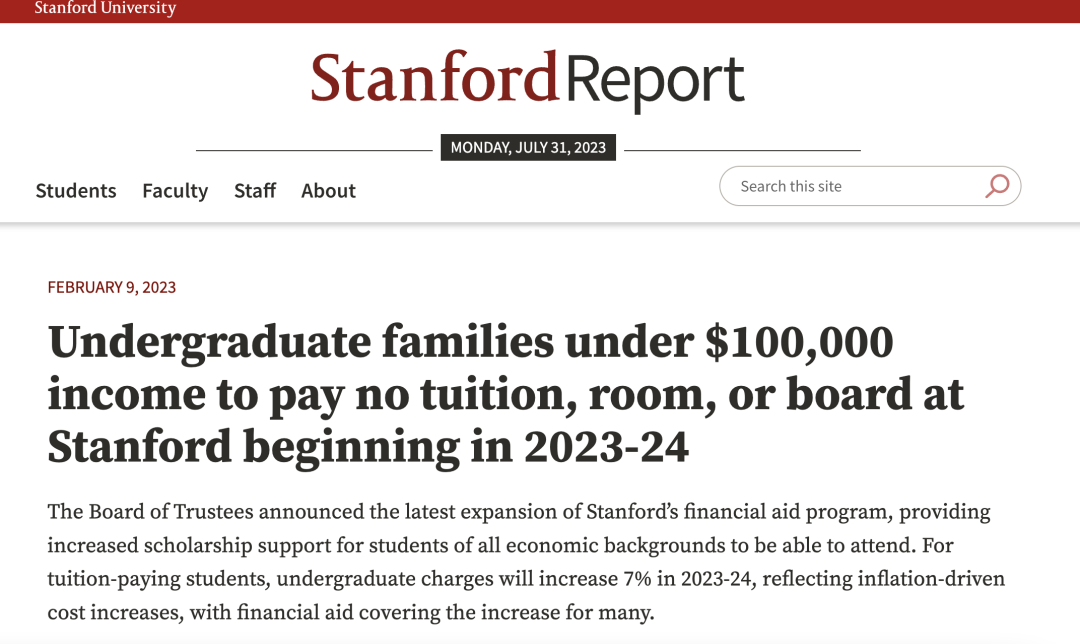The image size is (1080, 644).
Task: Click the horizontal rule left of the date badge
Action: point(314,149)
